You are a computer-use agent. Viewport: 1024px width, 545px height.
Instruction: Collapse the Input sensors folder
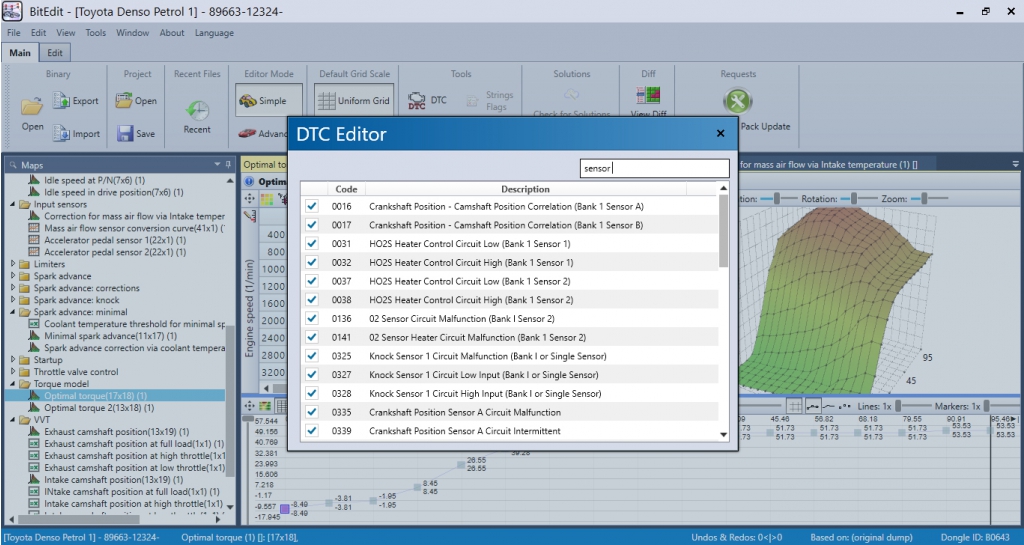pos(13,204)
